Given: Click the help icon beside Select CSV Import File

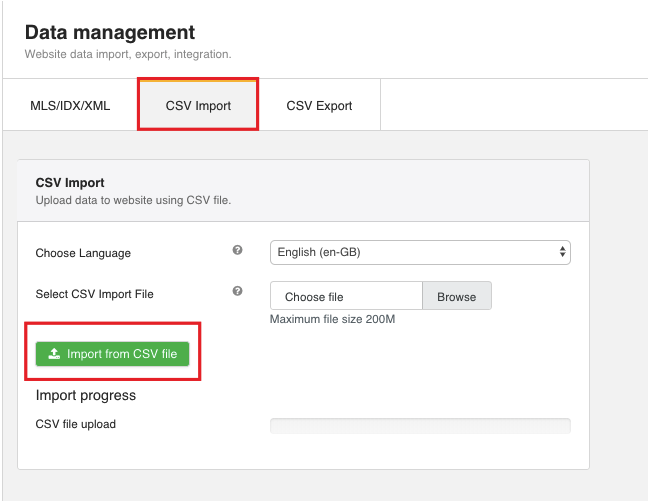Looking at the screenshot, I should click(237, 292).
